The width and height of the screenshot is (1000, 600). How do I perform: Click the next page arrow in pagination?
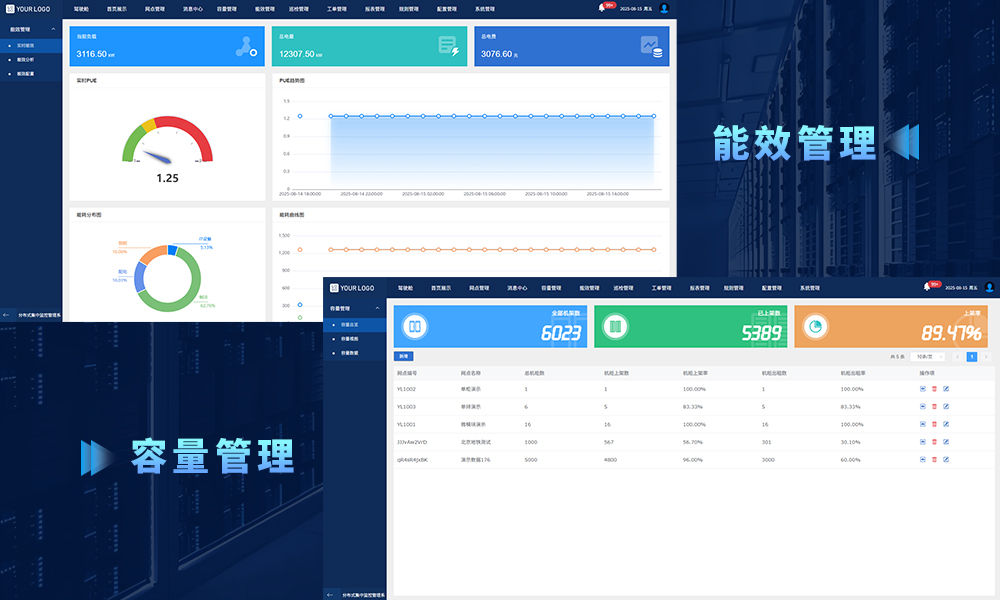(x=986, y=356)
